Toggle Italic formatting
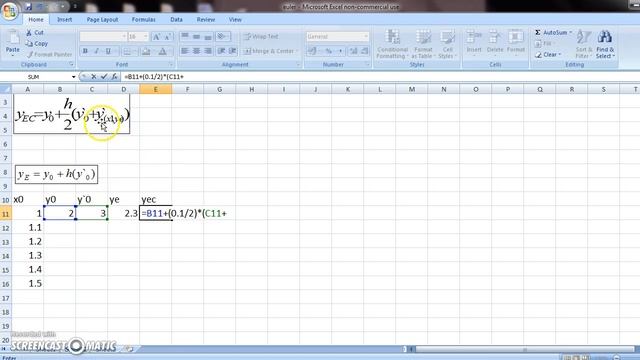The height and width of the screenshot is (360, 640). pos(96,51)
